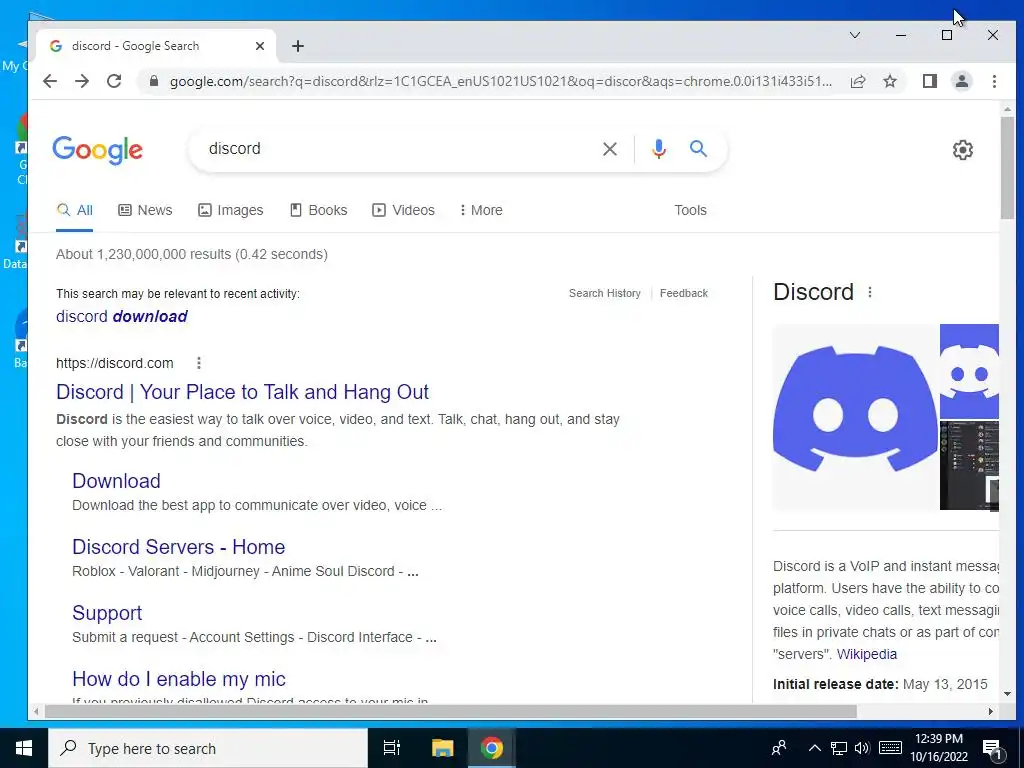
Task: Expand the More search categories menu
Action: point(481,210)
